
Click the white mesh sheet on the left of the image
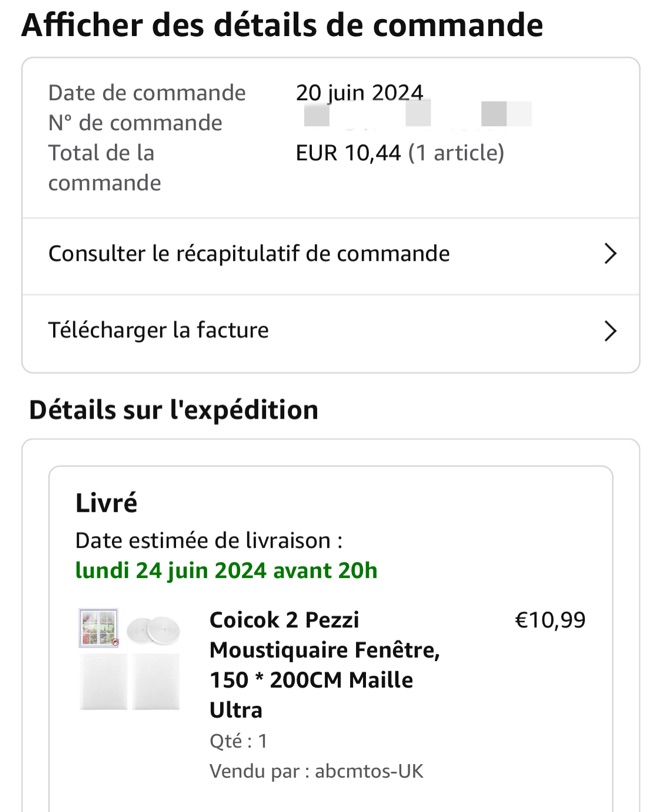tap(104, 681)
